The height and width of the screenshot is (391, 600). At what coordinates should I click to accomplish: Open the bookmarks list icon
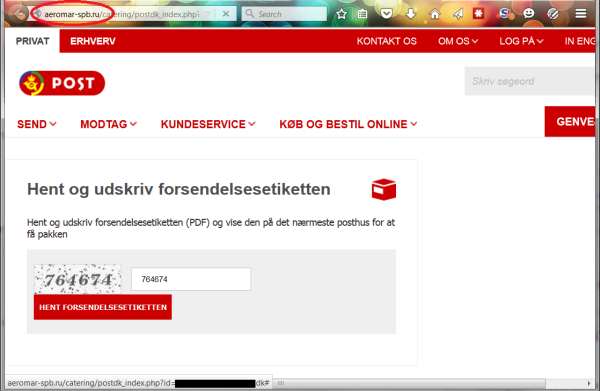pyautogui.click(x=362, y=14)
